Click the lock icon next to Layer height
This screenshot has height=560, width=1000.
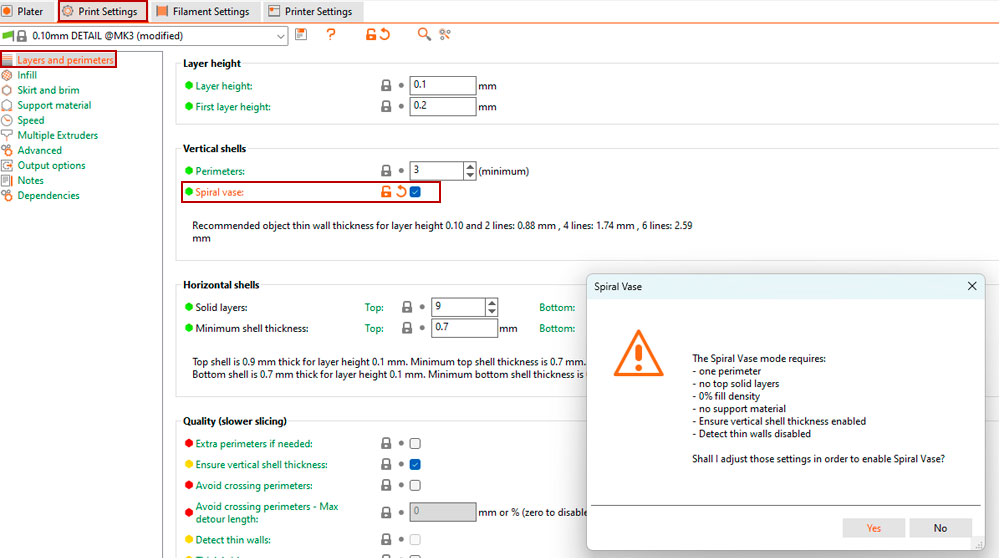pos(386,86)
